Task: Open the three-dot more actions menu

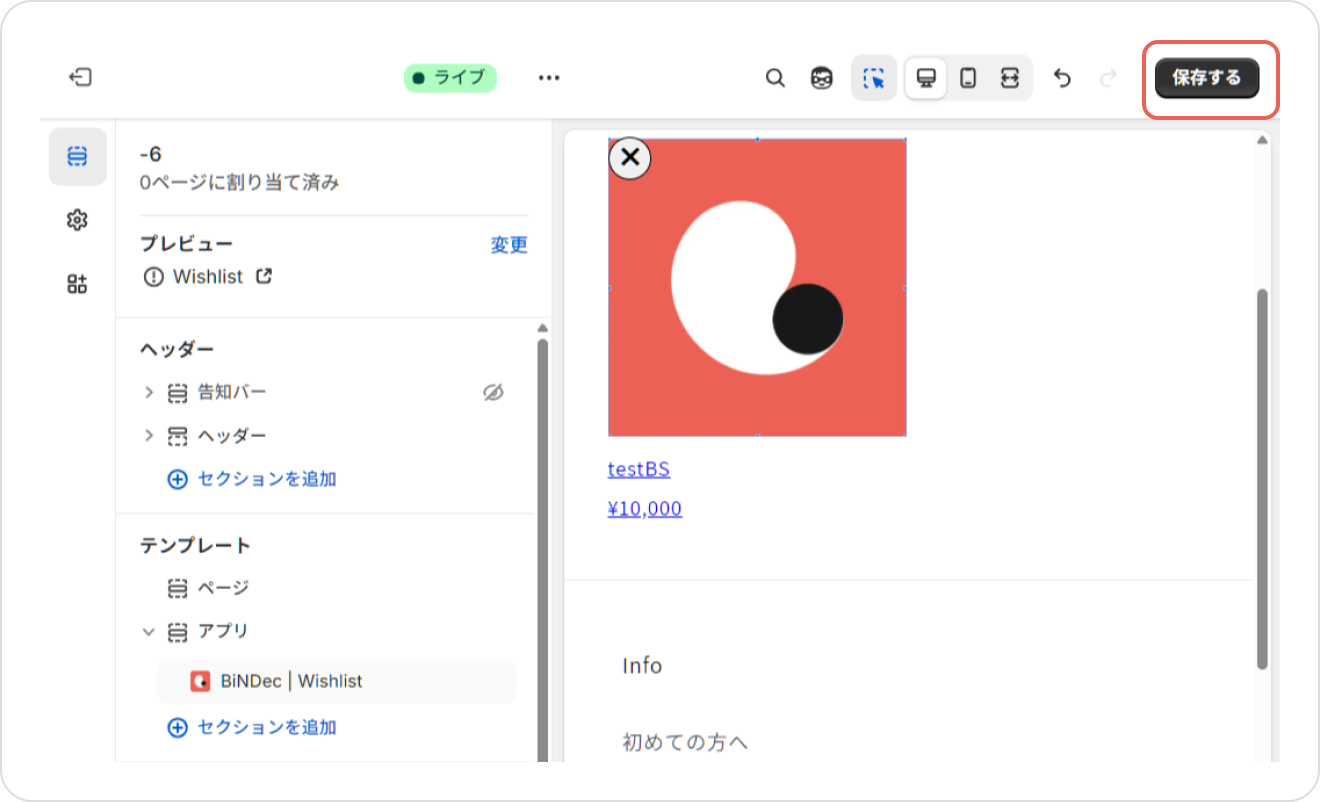Action: (x=549, y=78)
